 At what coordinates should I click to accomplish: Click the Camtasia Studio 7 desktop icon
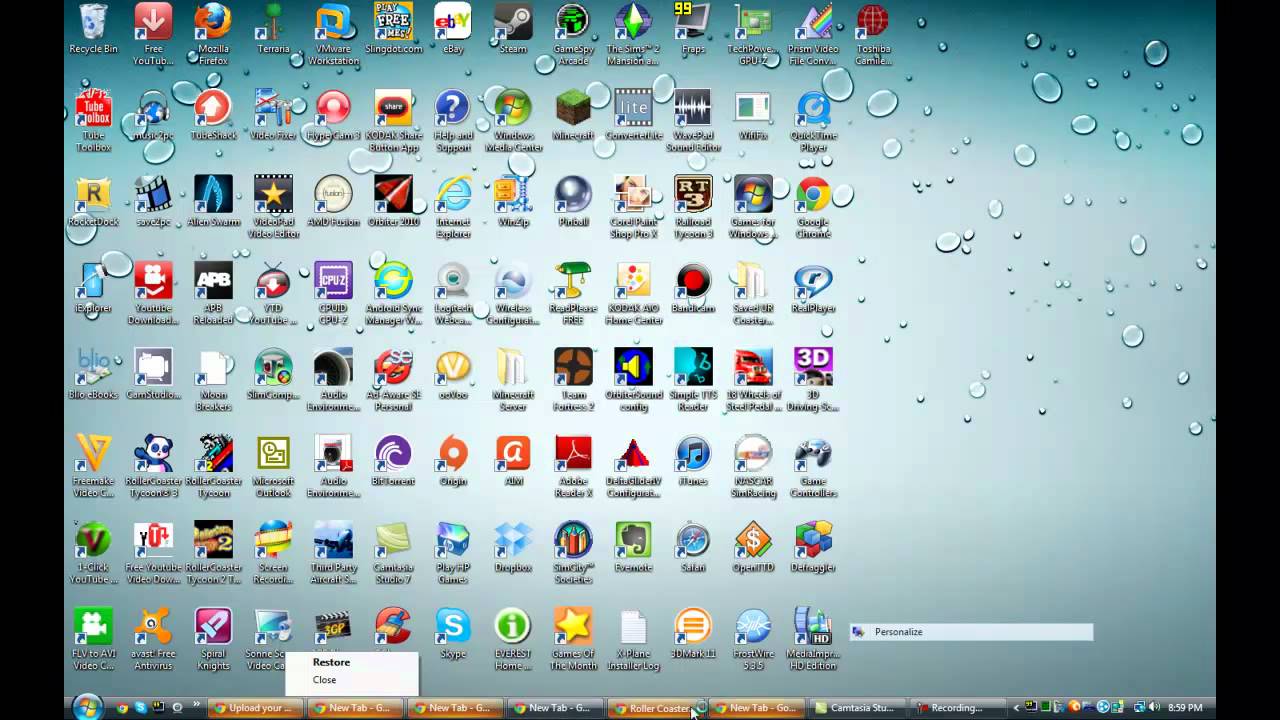[393, 552]
